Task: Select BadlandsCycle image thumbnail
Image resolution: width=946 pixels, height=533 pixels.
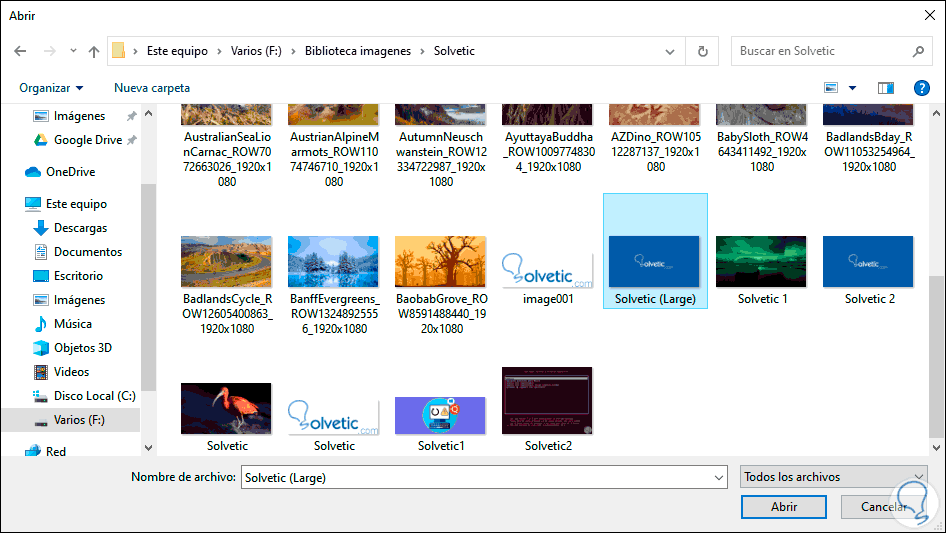Action: [226, 261]
